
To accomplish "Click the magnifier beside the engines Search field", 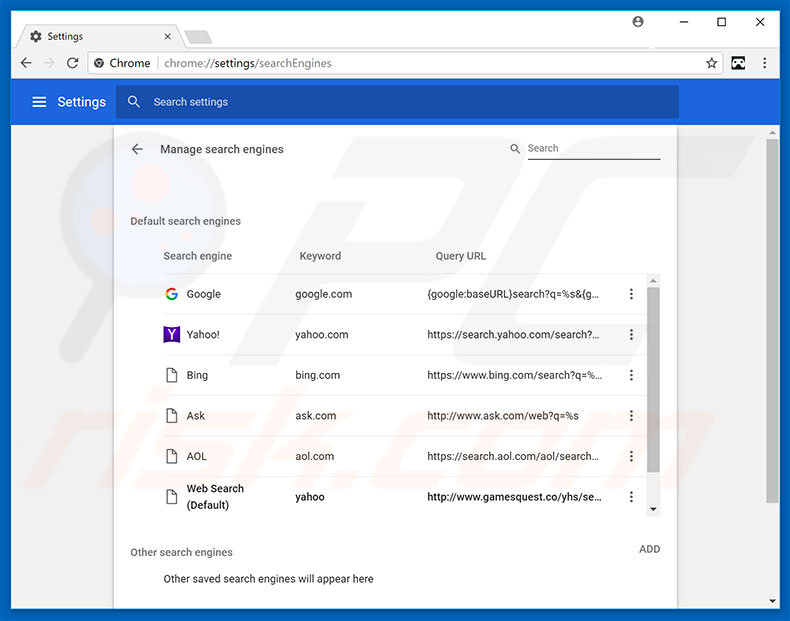I will pyautogui.click(x=515, y=149).
